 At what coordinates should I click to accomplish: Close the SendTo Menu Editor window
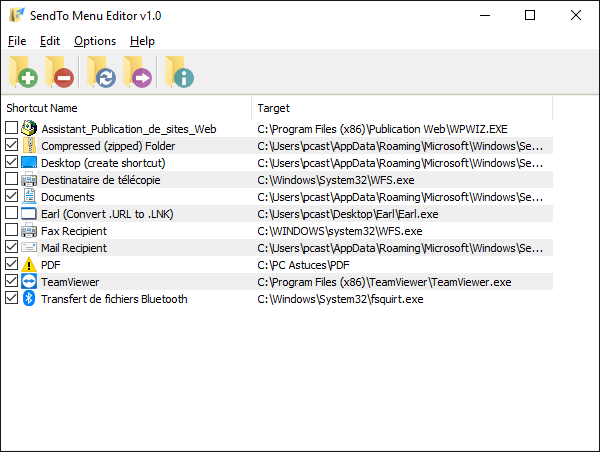tap(576, 15)
